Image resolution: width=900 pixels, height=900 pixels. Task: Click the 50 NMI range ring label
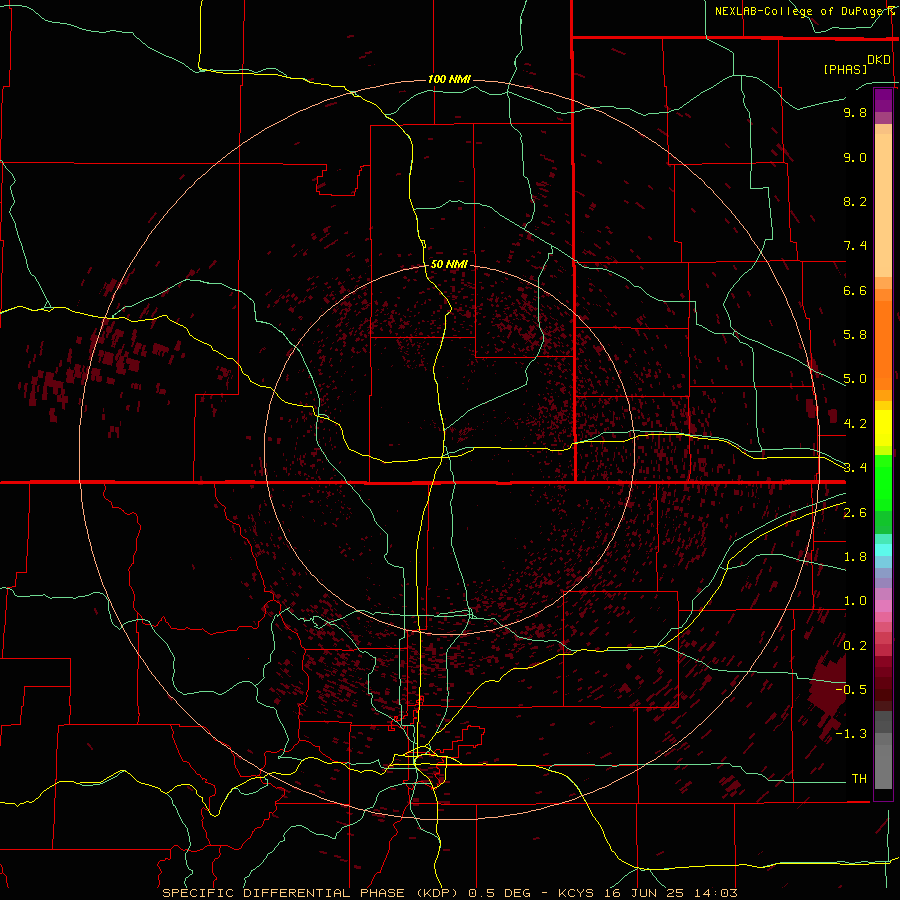(449, 264)
